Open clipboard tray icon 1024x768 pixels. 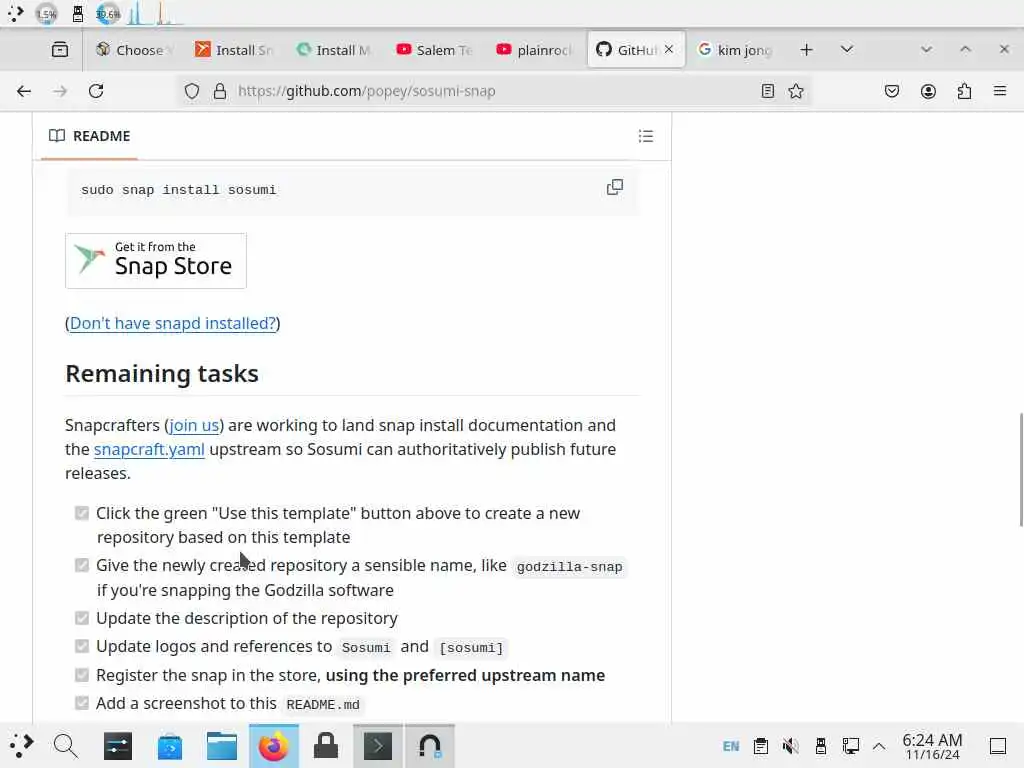[761, 746]
